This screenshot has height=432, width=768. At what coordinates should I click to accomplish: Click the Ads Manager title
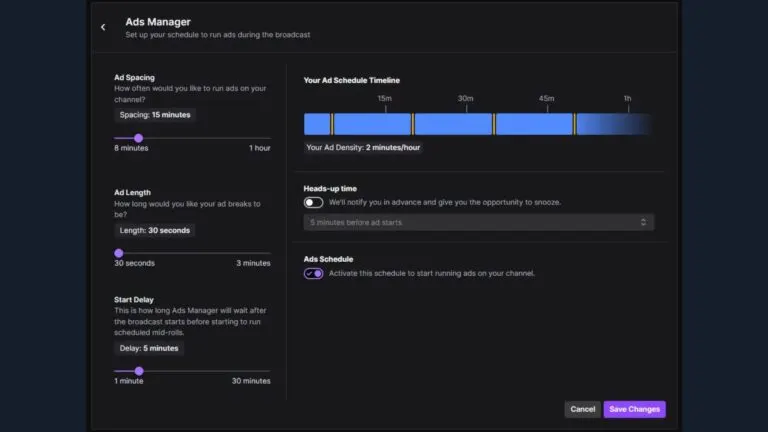pyautogui.click(x=158, y=22)
